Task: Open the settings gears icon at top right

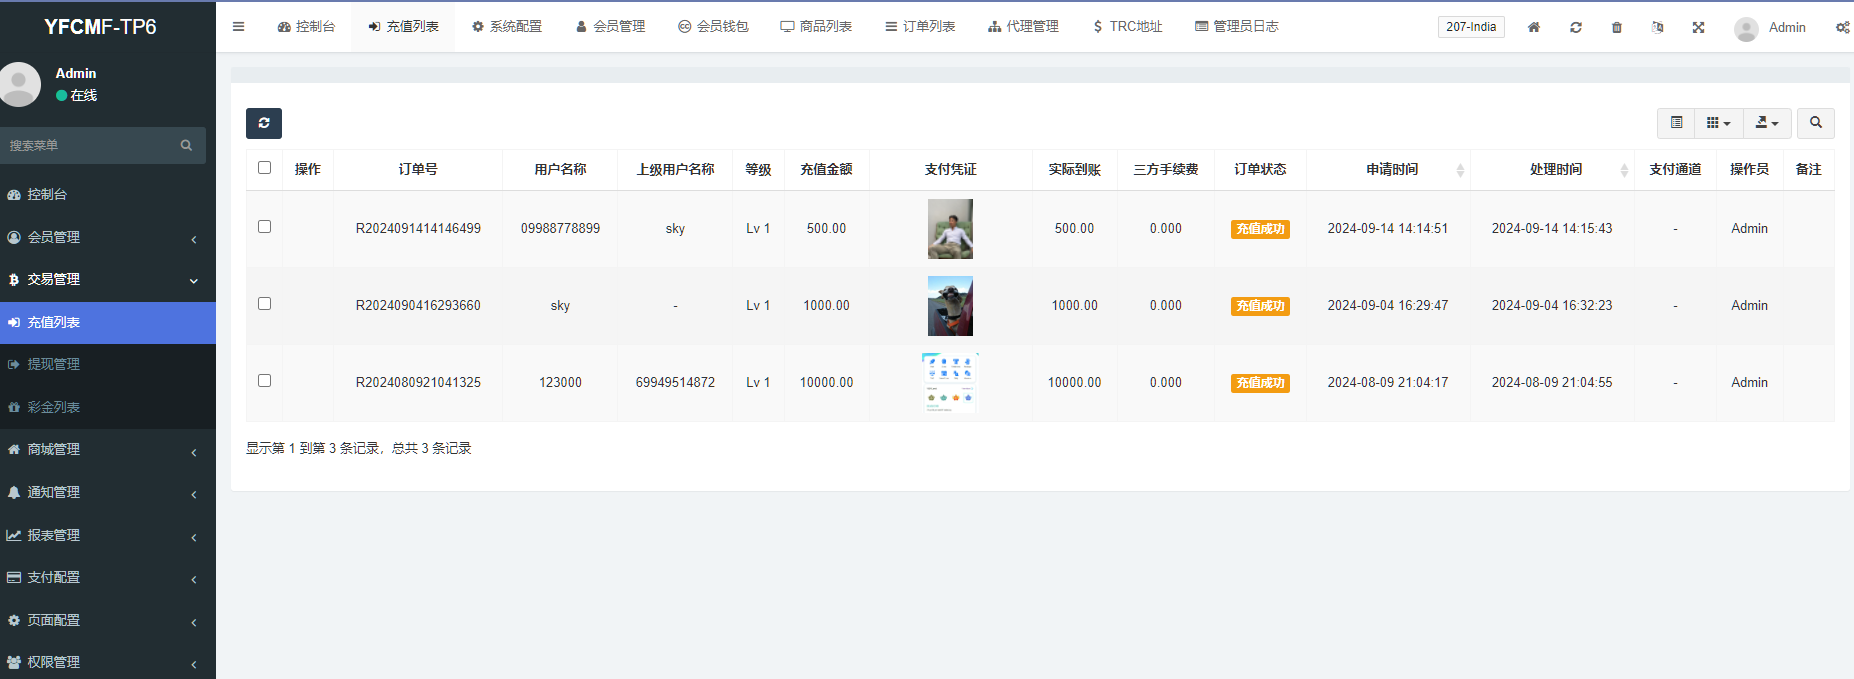Action: coord(1842,27)
